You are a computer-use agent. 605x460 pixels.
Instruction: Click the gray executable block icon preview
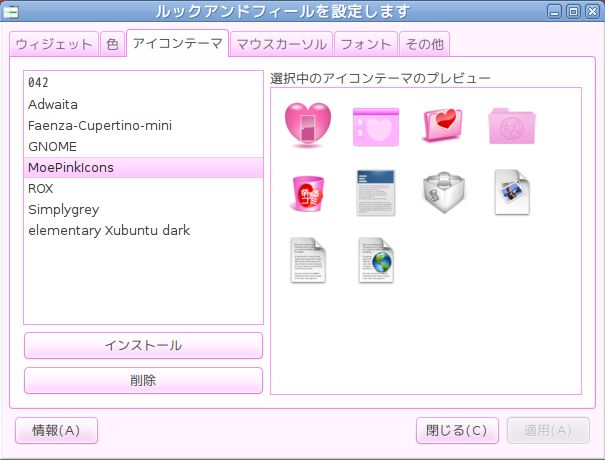coord(443,192)
